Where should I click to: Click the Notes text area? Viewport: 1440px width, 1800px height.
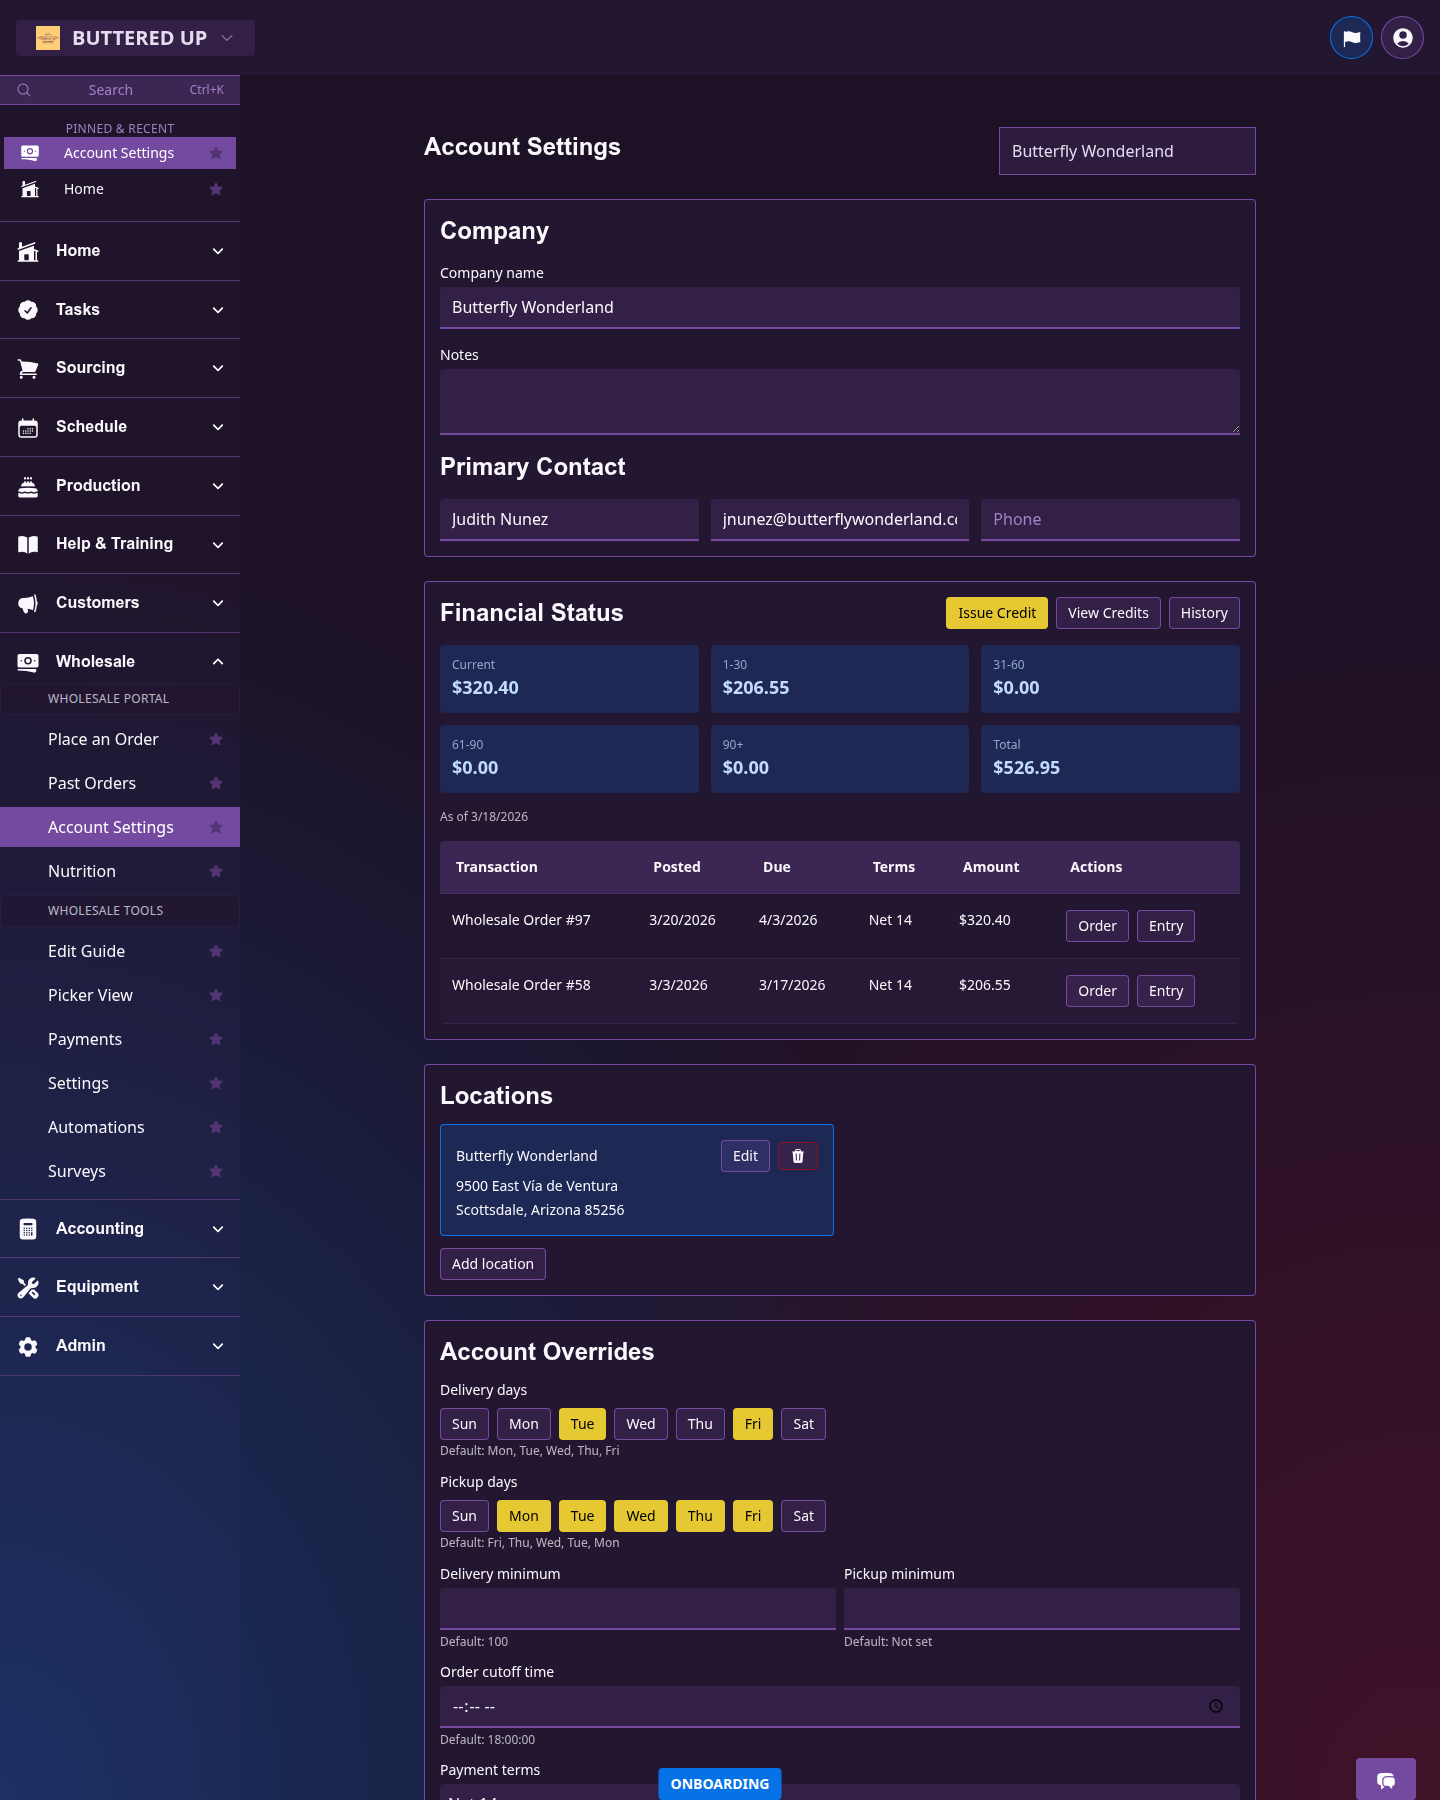tap(840, 402)
